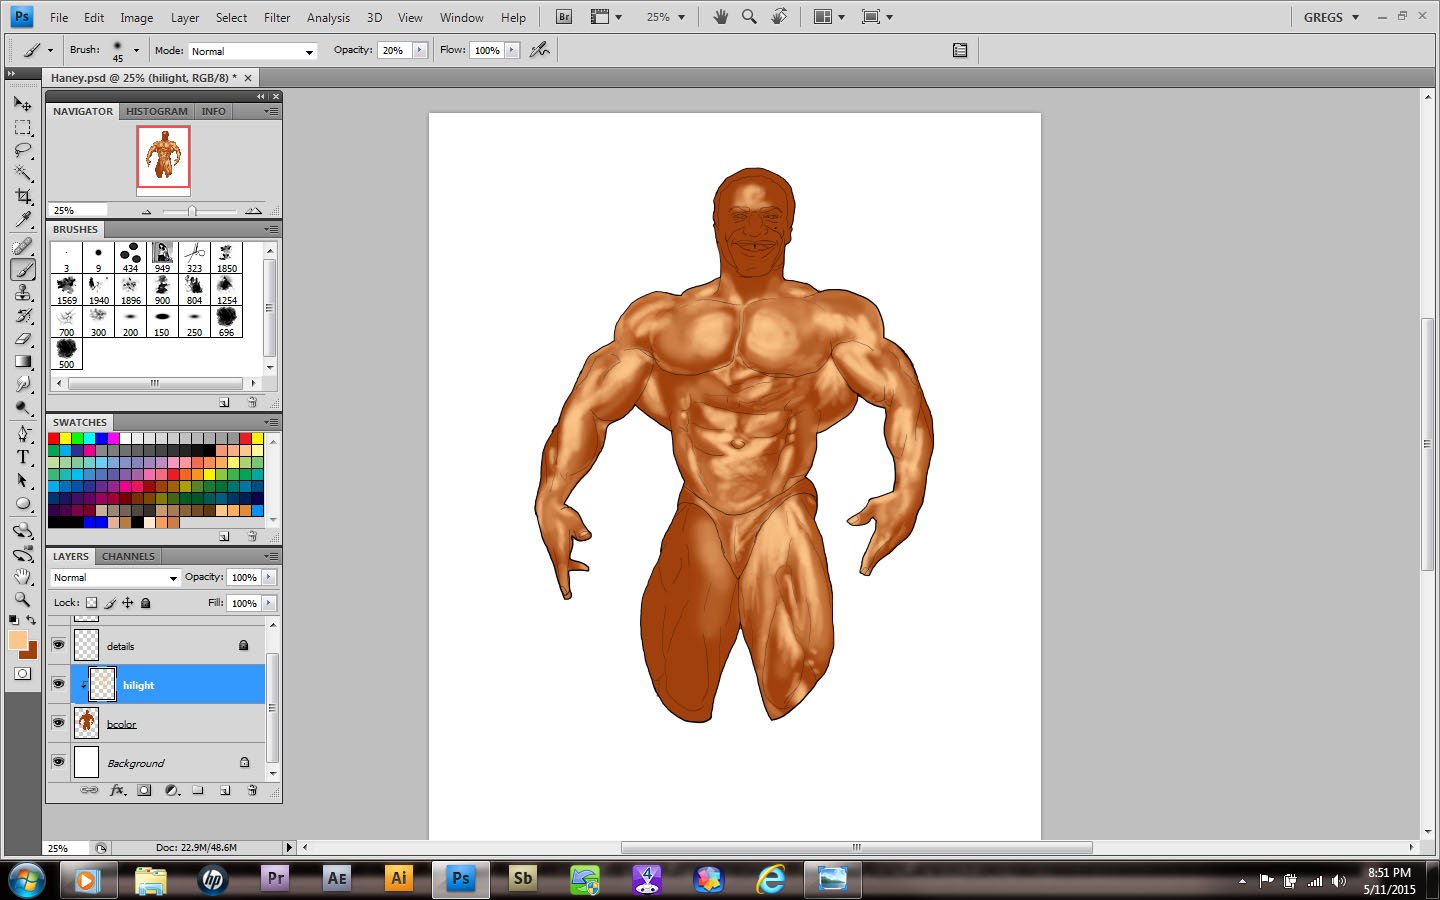Switch to the Channels tab
This screenshot has height=900, width=1440.
point(128,556)
